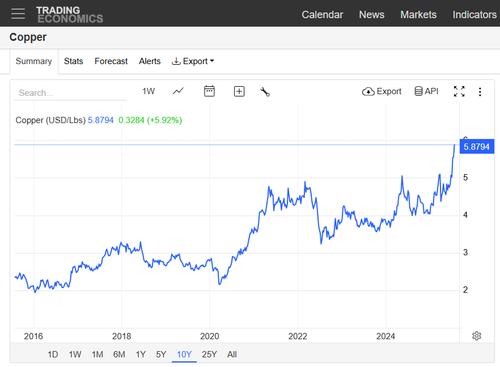Open chart settings gear icon

coord(477,336)
